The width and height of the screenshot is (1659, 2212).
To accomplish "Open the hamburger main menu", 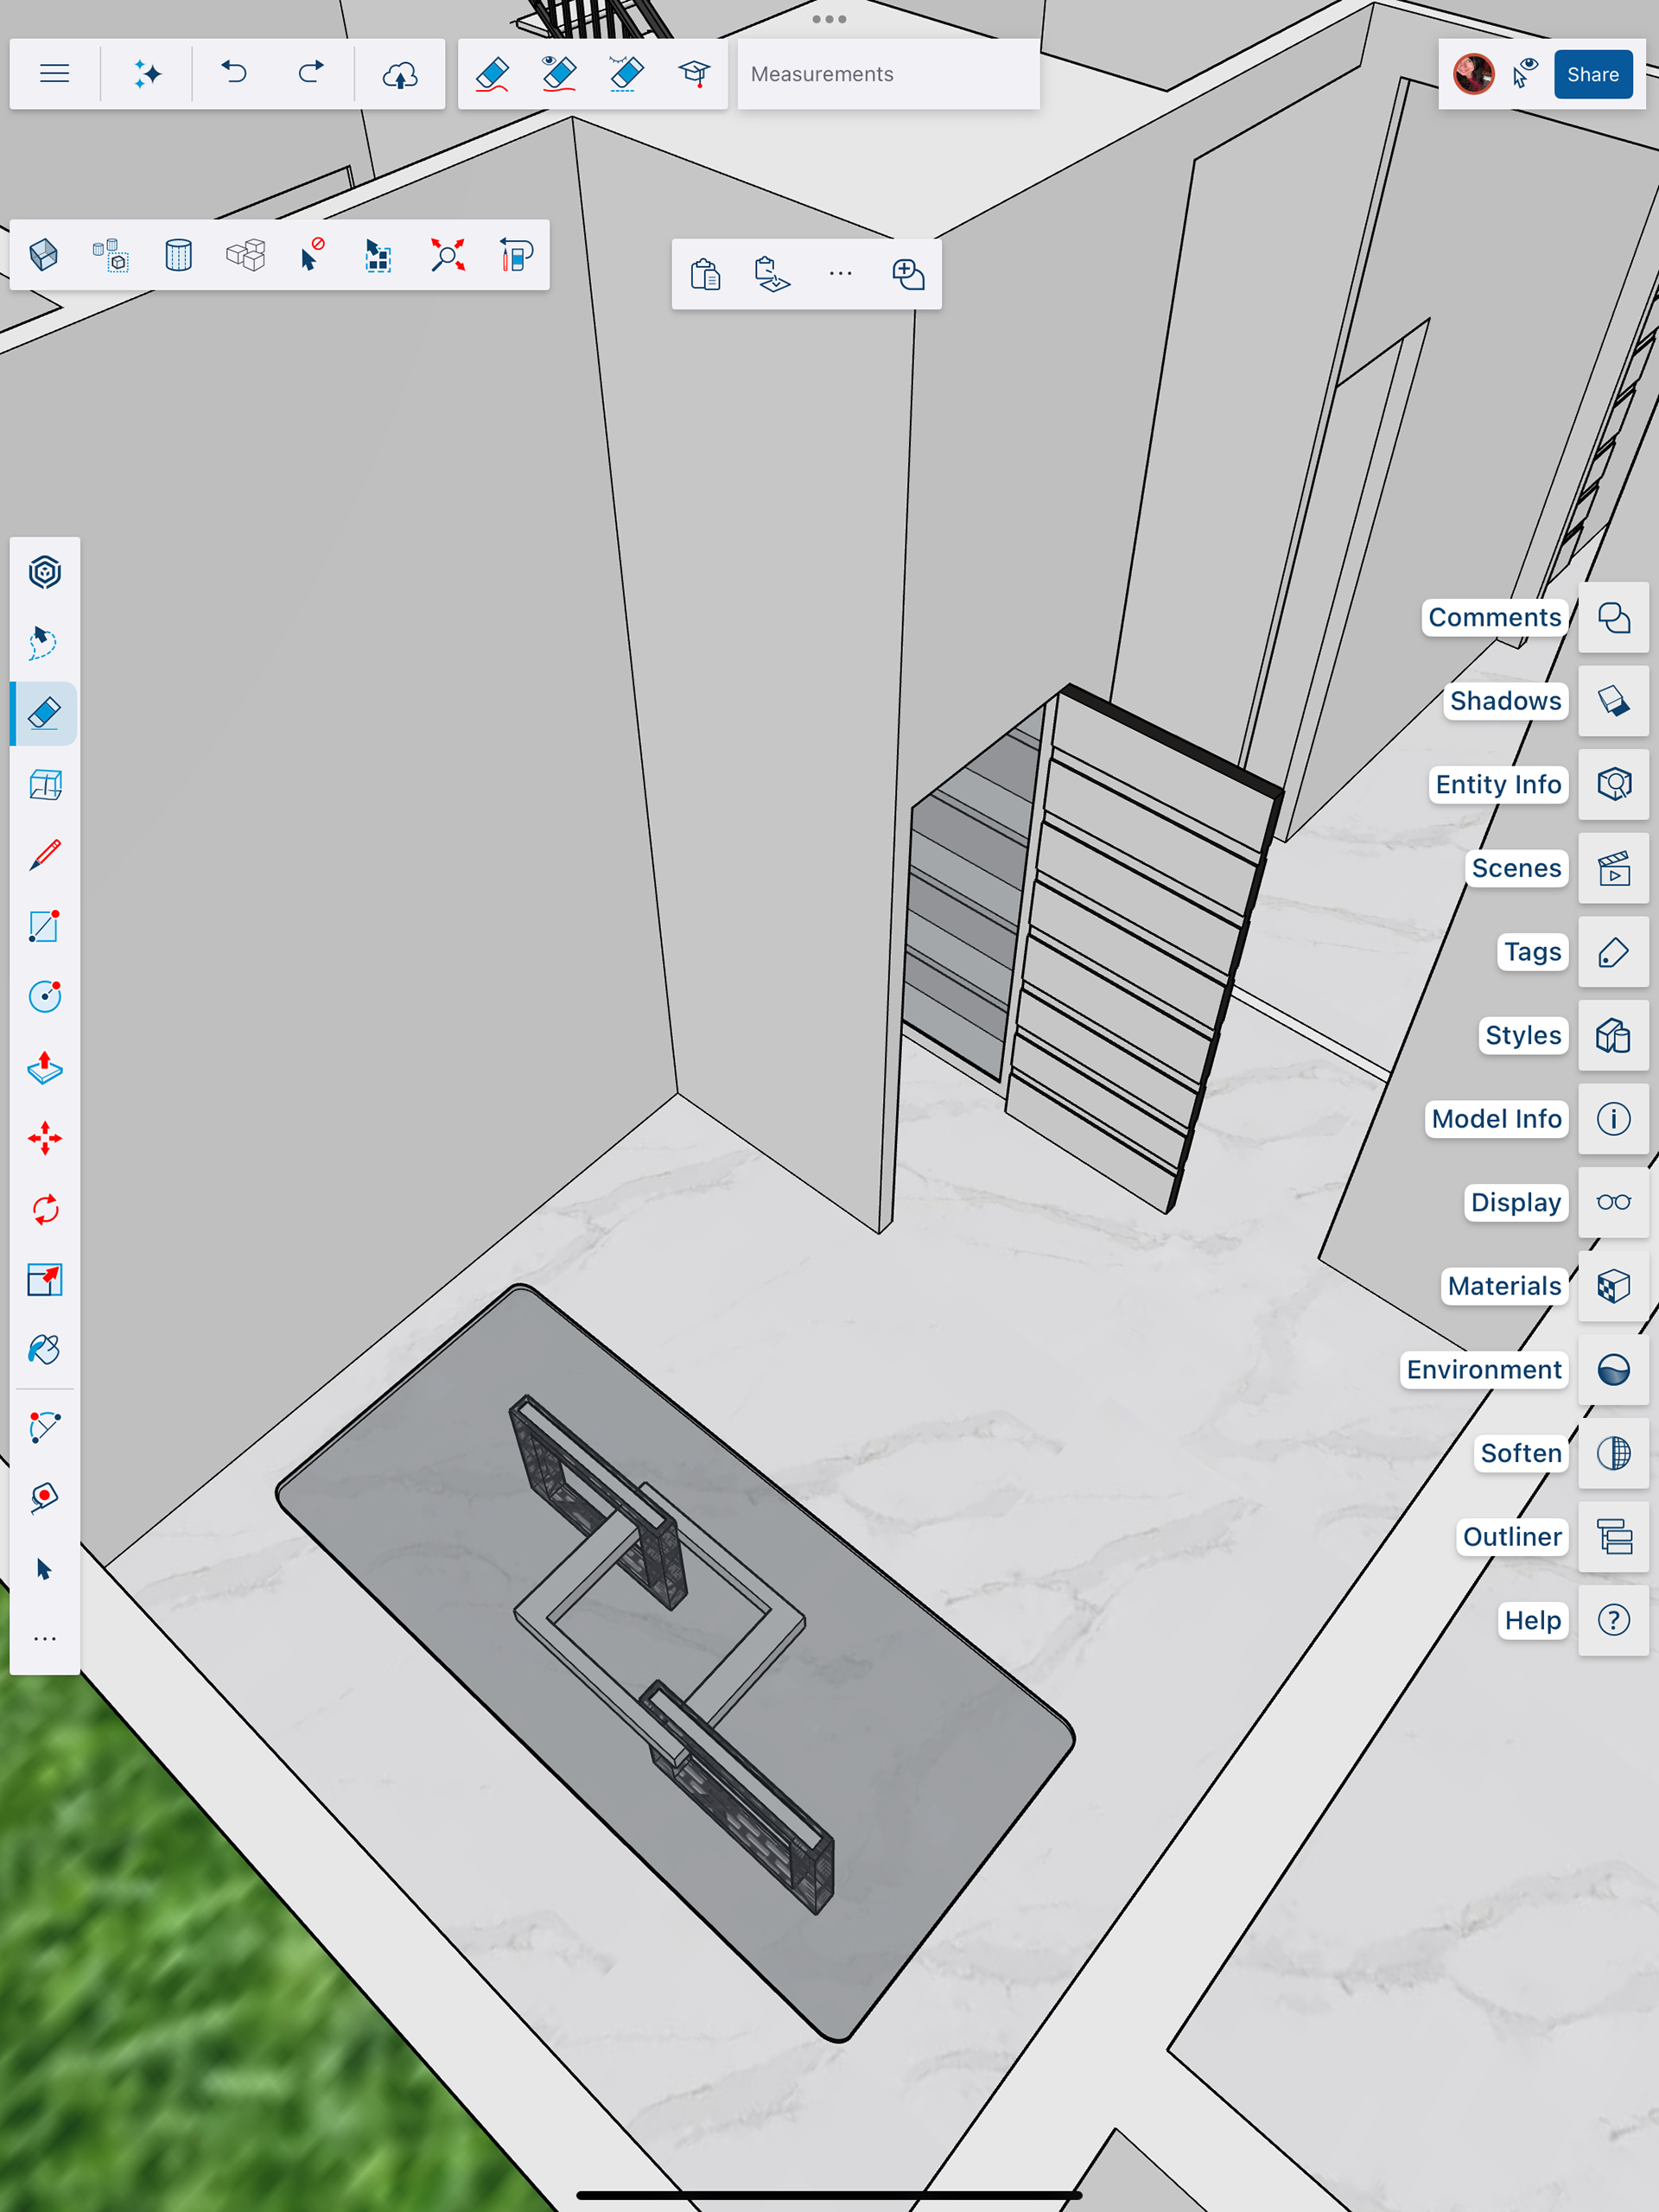I will pyautogui.click(x=55, y=74).
